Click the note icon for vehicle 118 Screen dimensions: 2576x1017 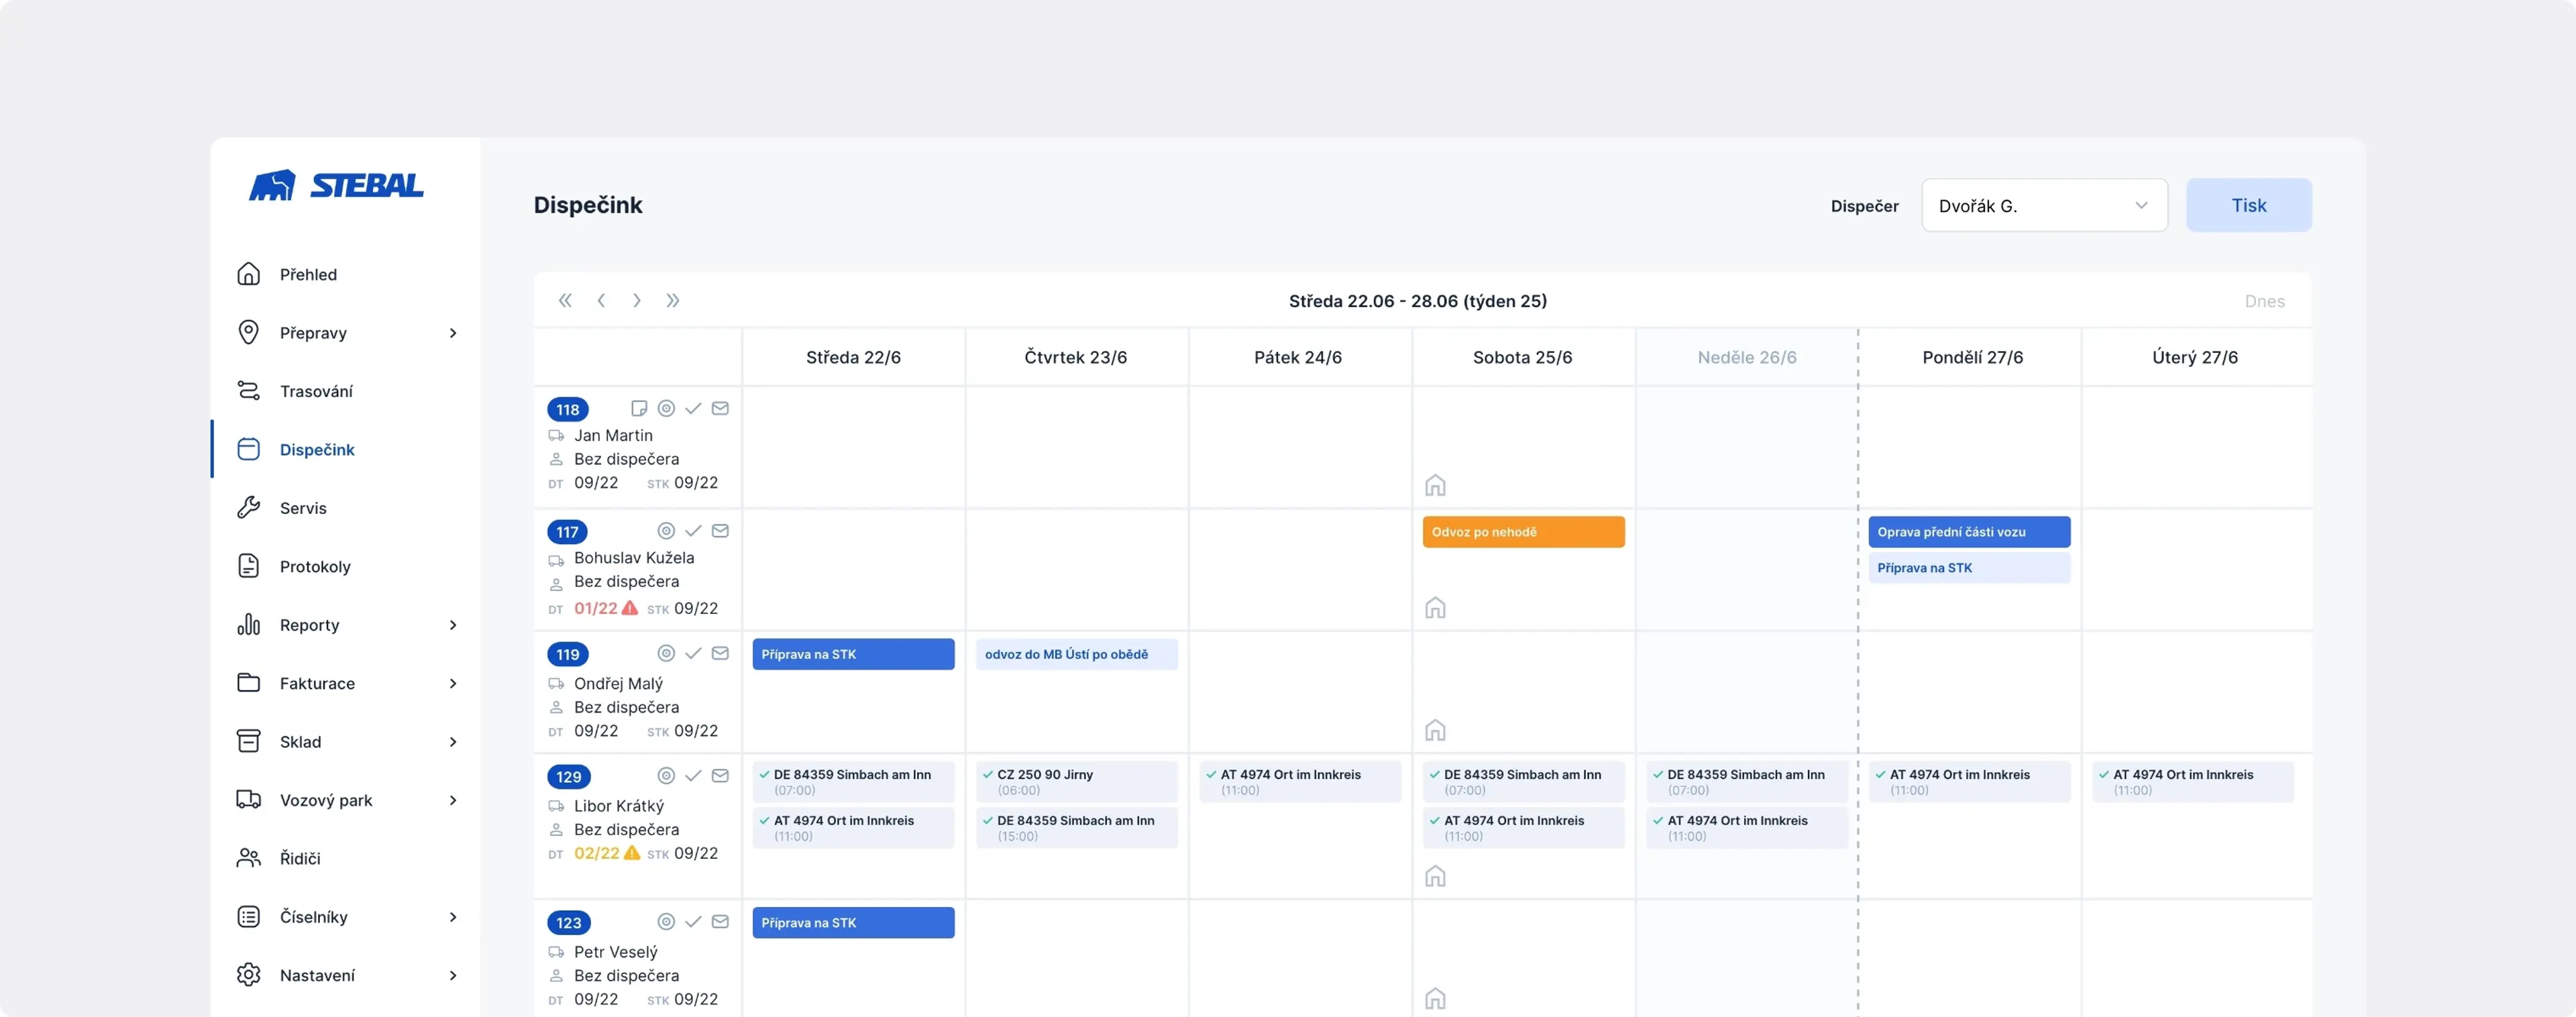pyautogui.click(x=639, y=408)
